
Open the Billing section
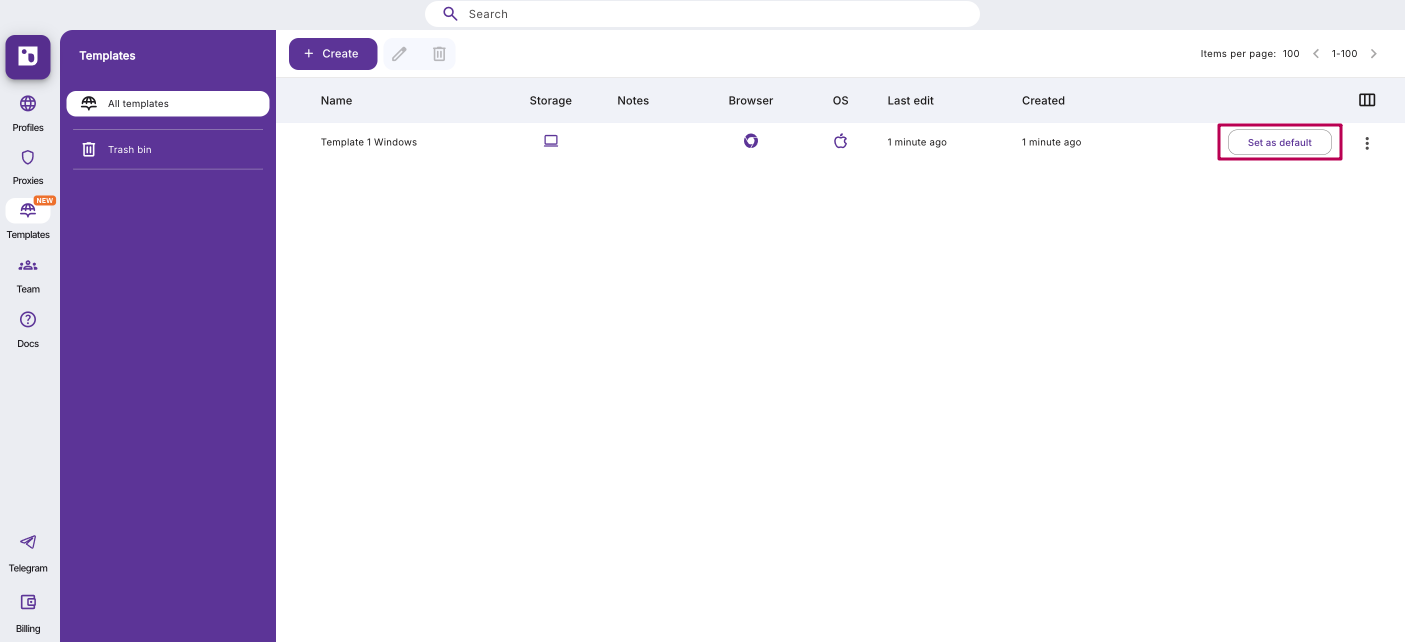28,613
